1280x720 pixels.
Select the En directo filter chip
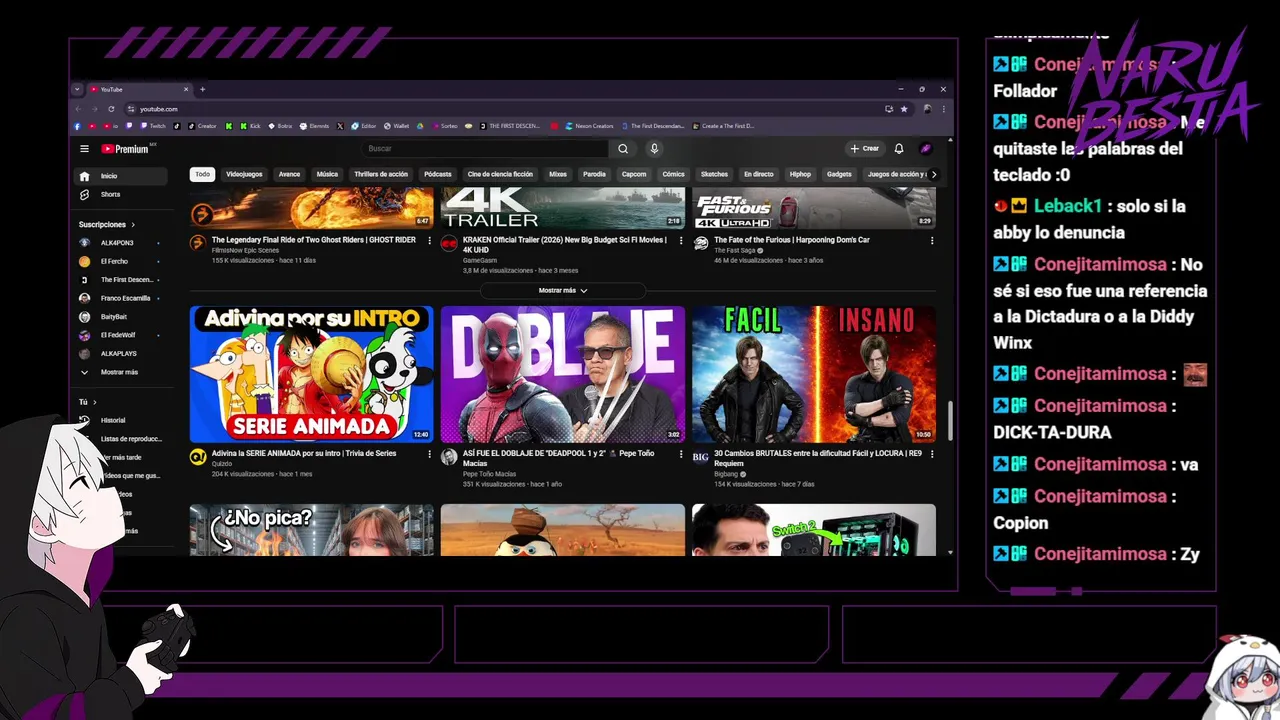pos(759,174)
